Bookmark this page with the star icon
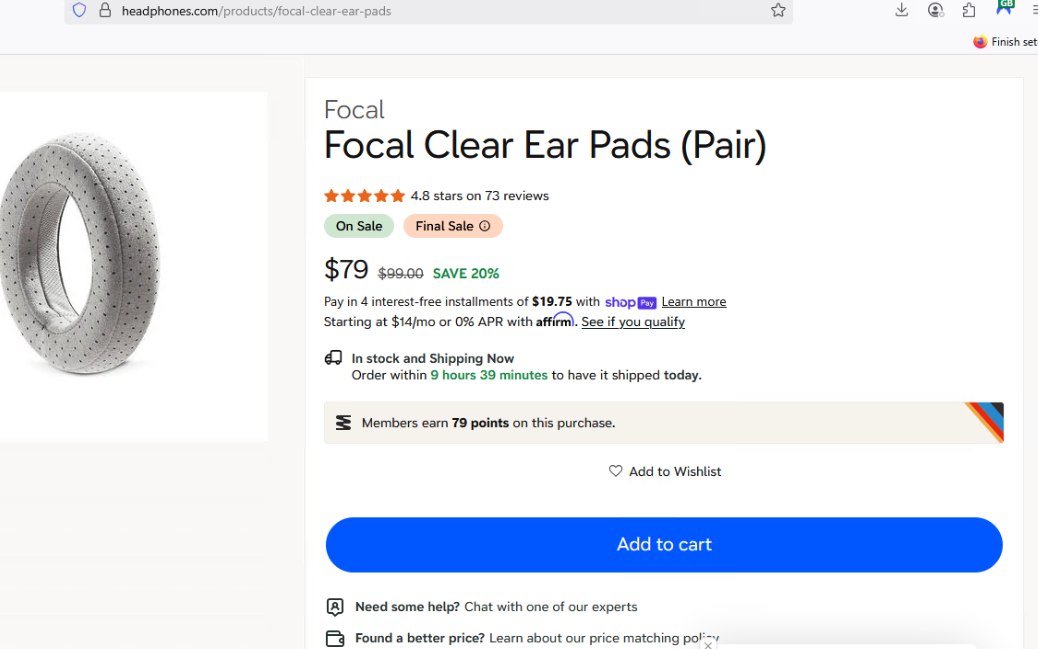The height and width of the screenshot is (649, 1038). pyautogui.click(x=778, y=10)
